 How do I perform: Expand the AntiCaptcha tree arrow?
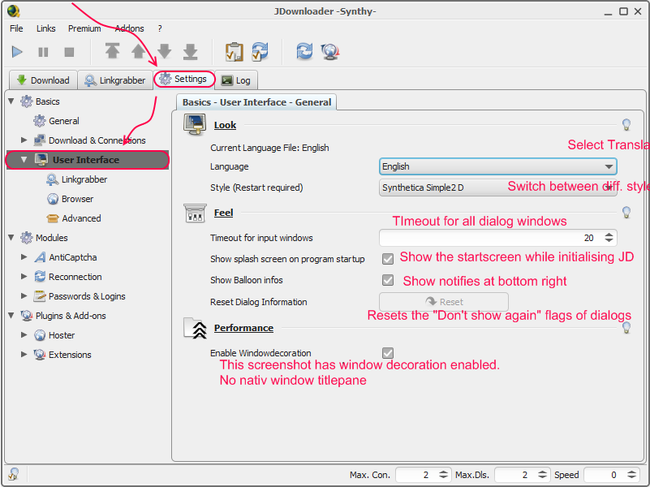coord(24,257)
